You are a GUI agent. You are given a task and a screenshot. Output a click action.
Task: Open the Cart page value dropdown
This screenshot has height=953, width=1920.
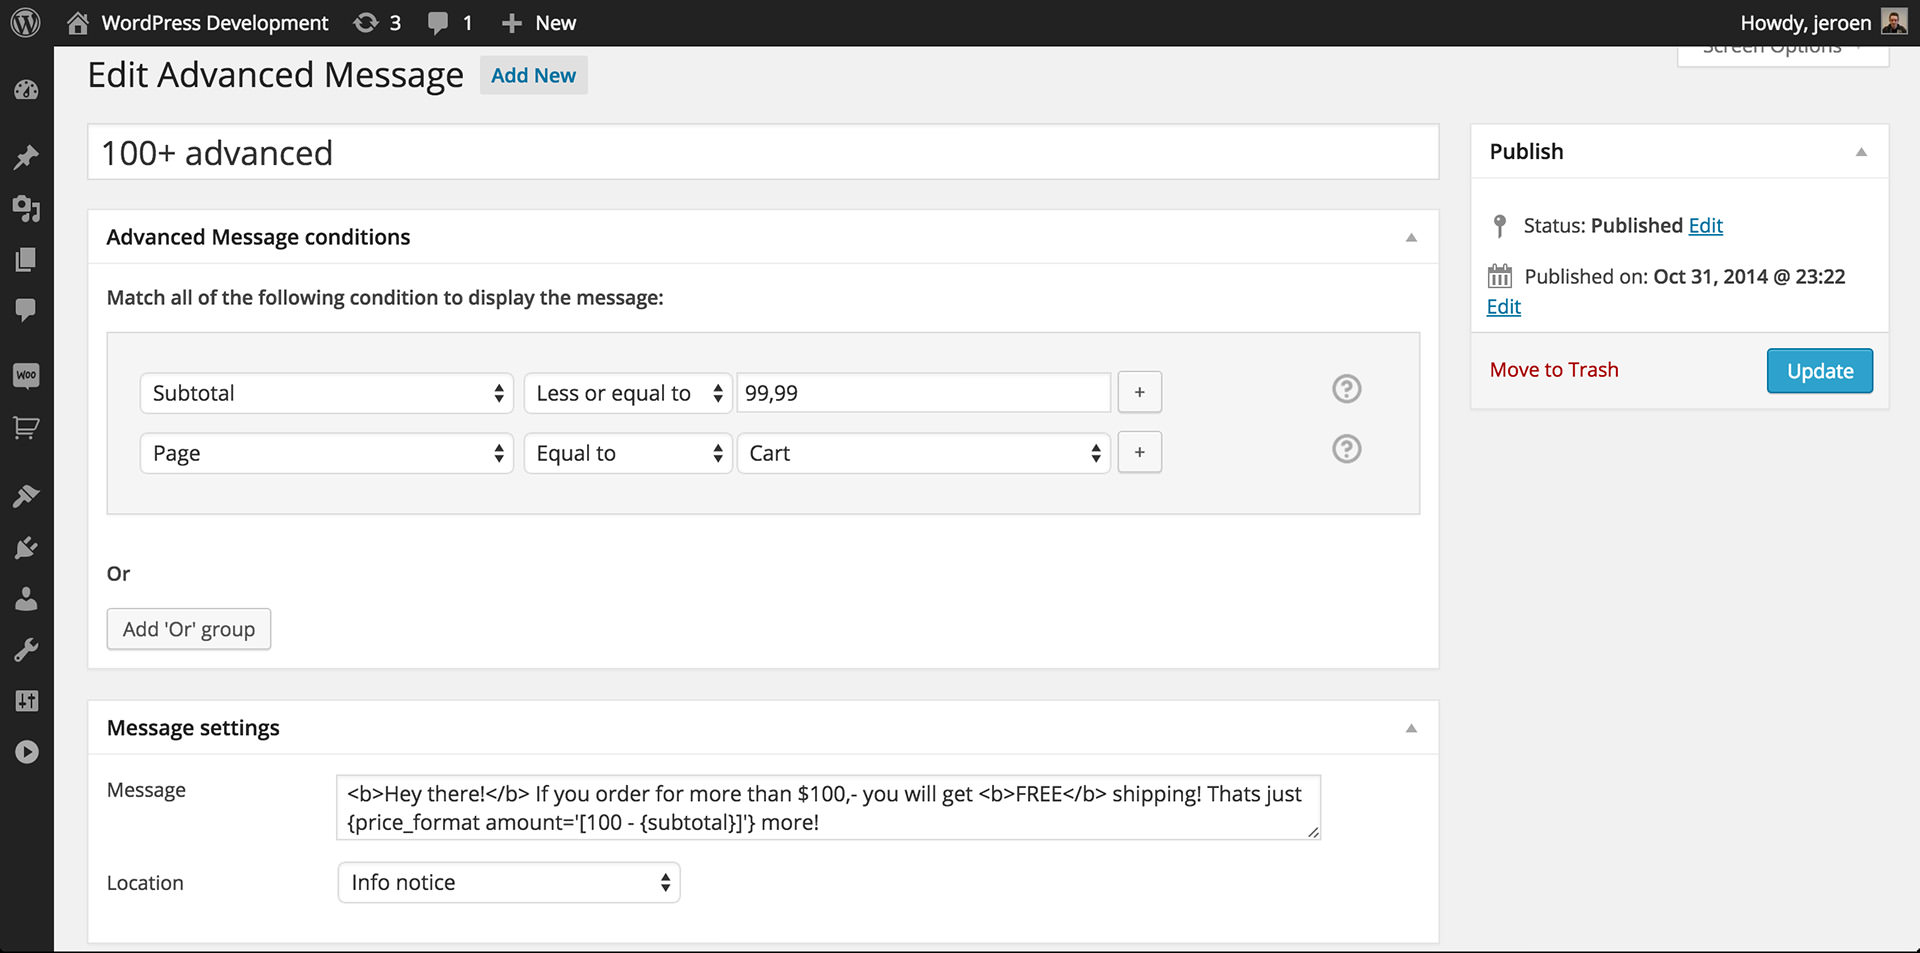pos(923,453)
